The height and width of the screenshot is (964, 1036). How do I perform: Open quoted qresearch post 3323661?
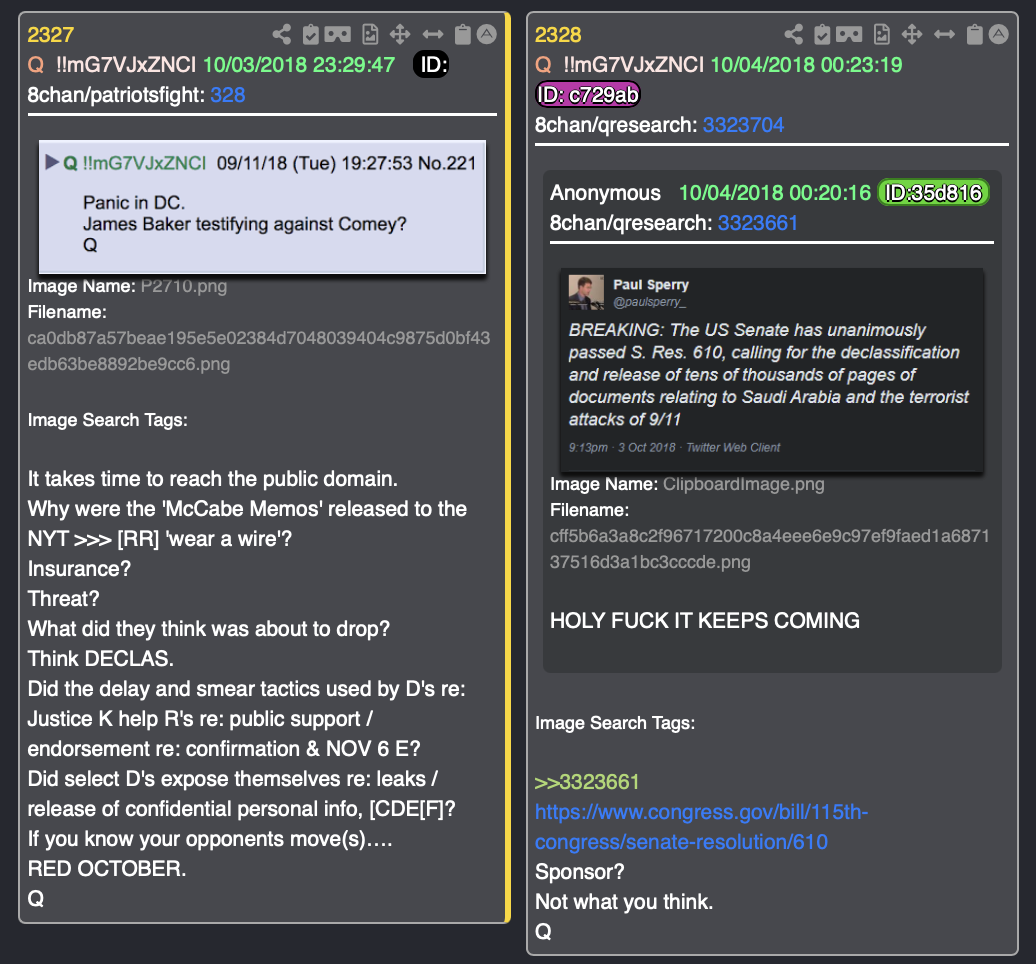[757, 223]
